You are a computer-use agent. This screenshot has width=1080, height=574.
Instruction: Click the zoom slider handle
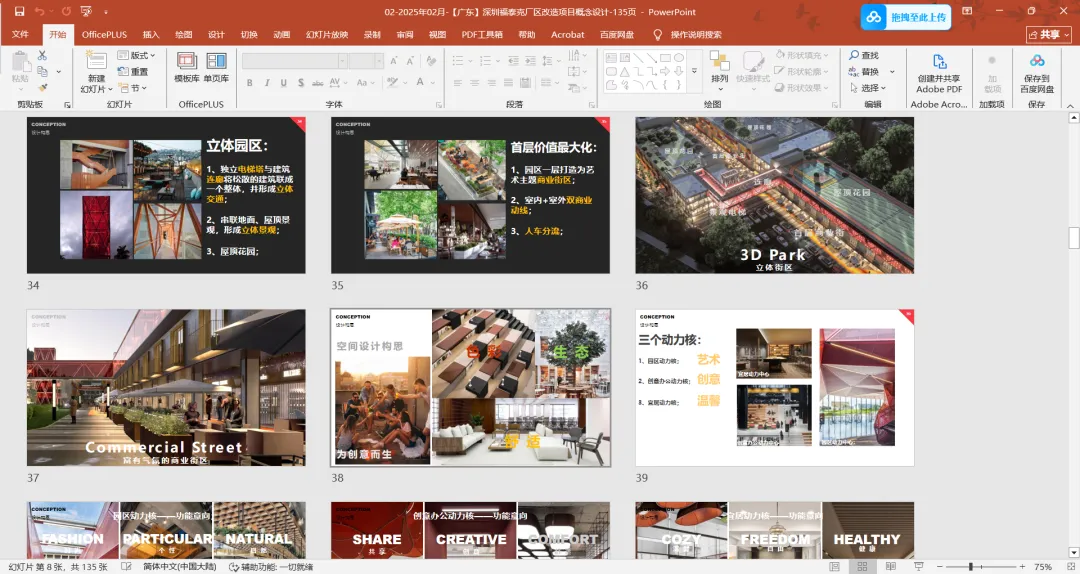coord(970,566)
